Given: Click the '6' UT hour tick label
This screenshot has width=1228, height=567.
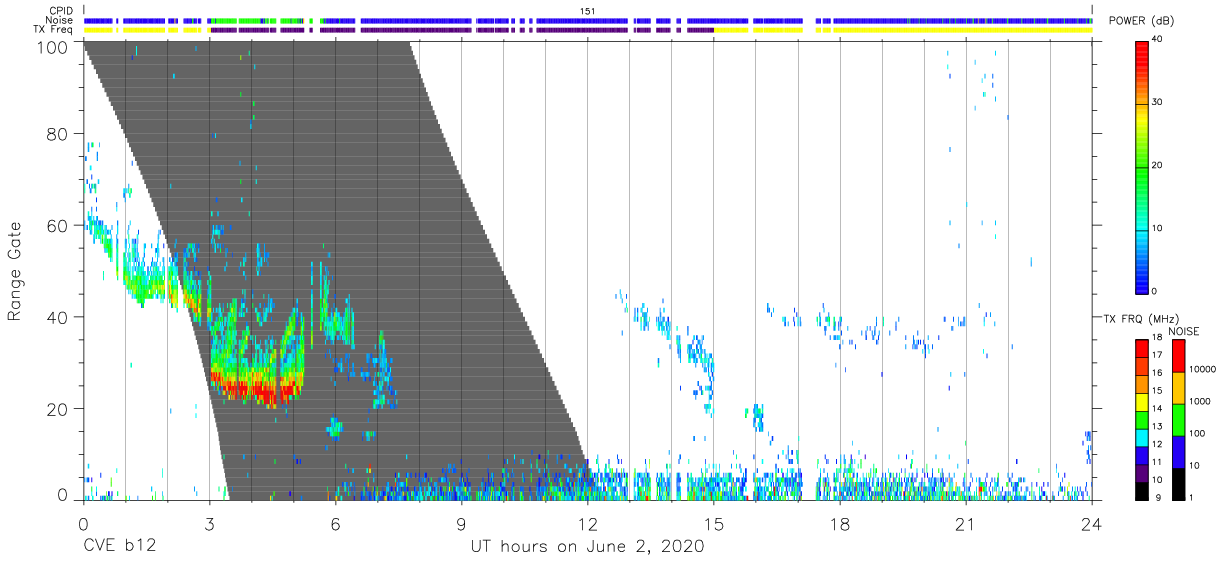Looking at the screenshot, I should point(335,523).
